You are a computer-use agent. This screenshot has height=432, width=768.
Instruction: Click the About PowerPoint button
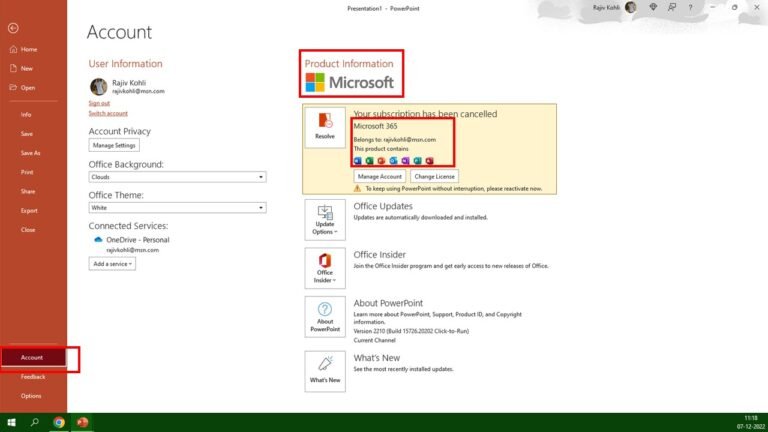(325, 317)
